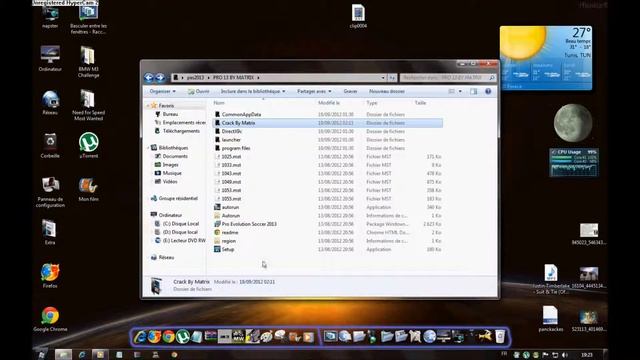This screenshot has height=360, width=640.
Task: Open the Explorer help icon
Action: [488, 91]
